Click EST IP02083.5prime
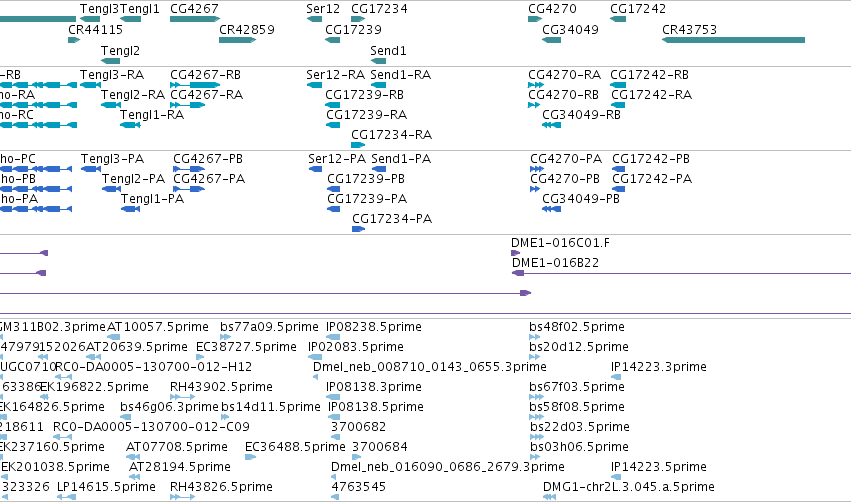This screenshot has height=502, width=851. (x=356, y=347)
